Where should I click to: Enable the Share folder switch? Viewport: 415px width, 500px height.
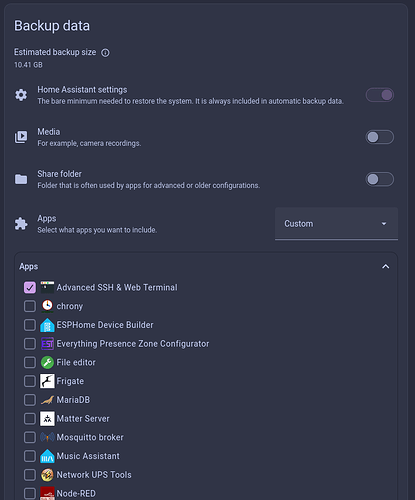click(x=380, y=179)
